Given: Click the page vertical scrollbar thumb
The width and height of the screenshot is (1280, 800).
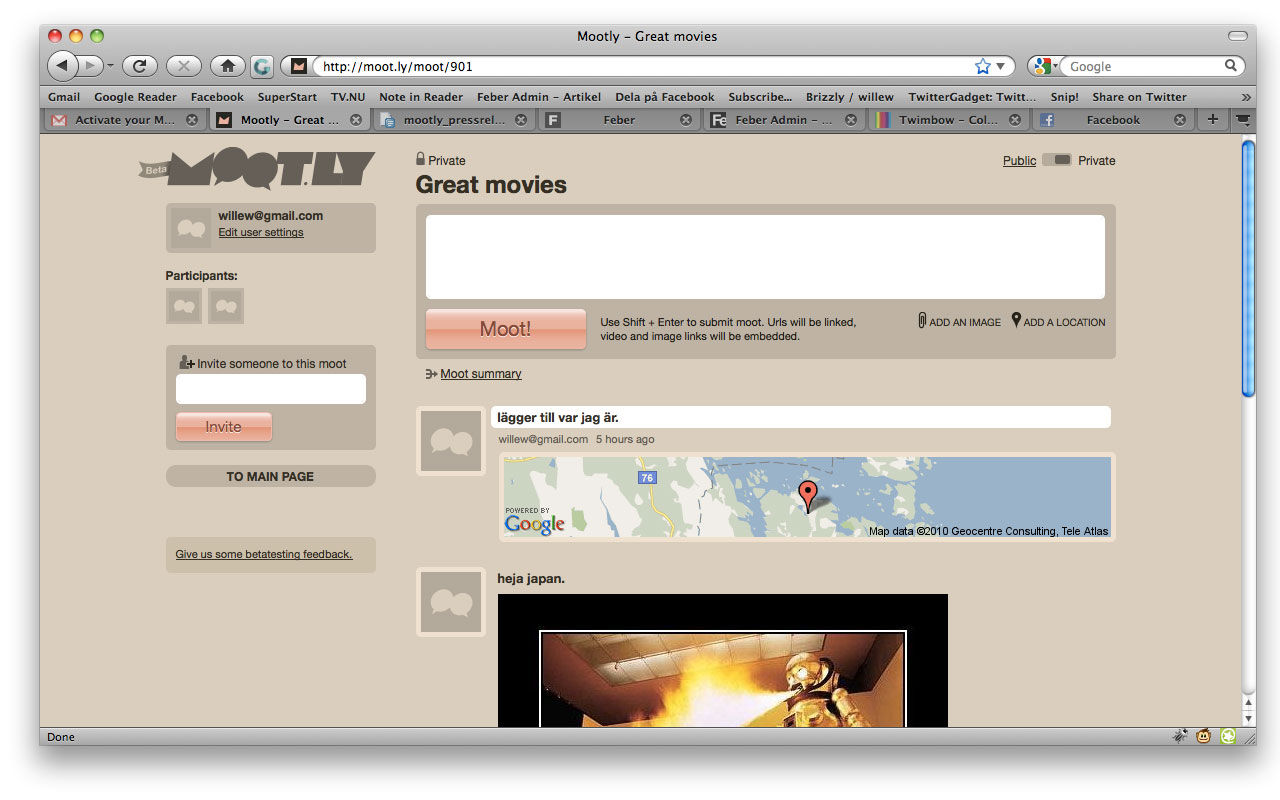Looking at the screenshot, I should (1247, 268).
